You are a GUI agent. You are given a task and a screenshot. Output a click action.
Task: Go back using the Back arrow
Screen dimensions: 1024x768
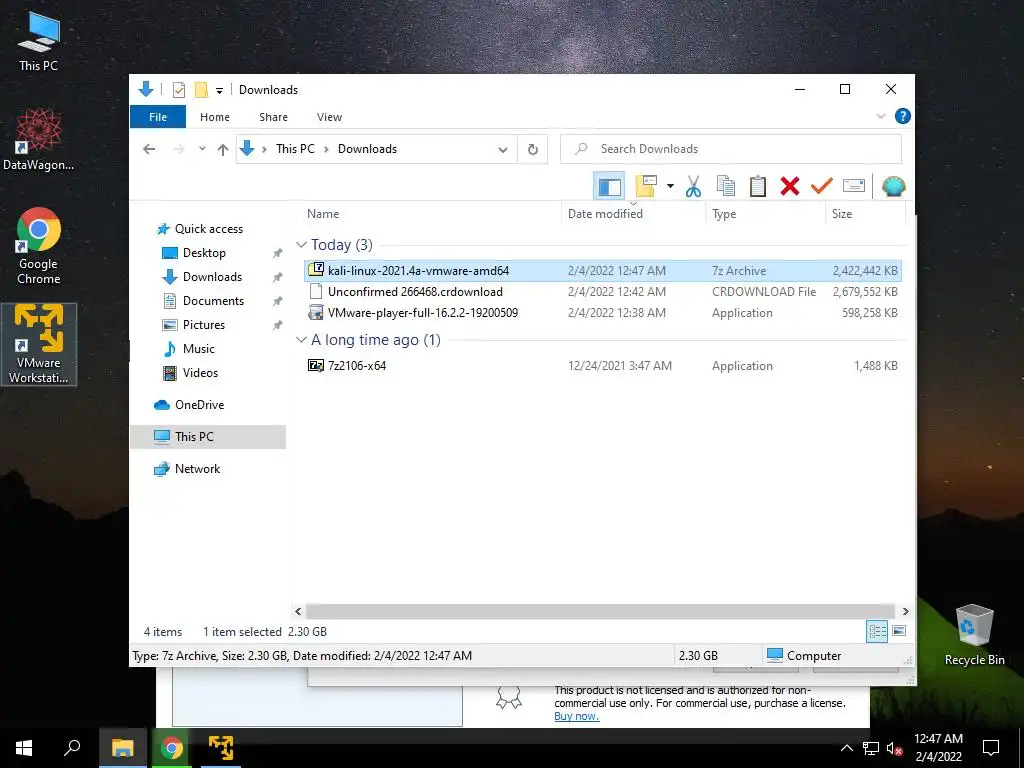(149, 150)
